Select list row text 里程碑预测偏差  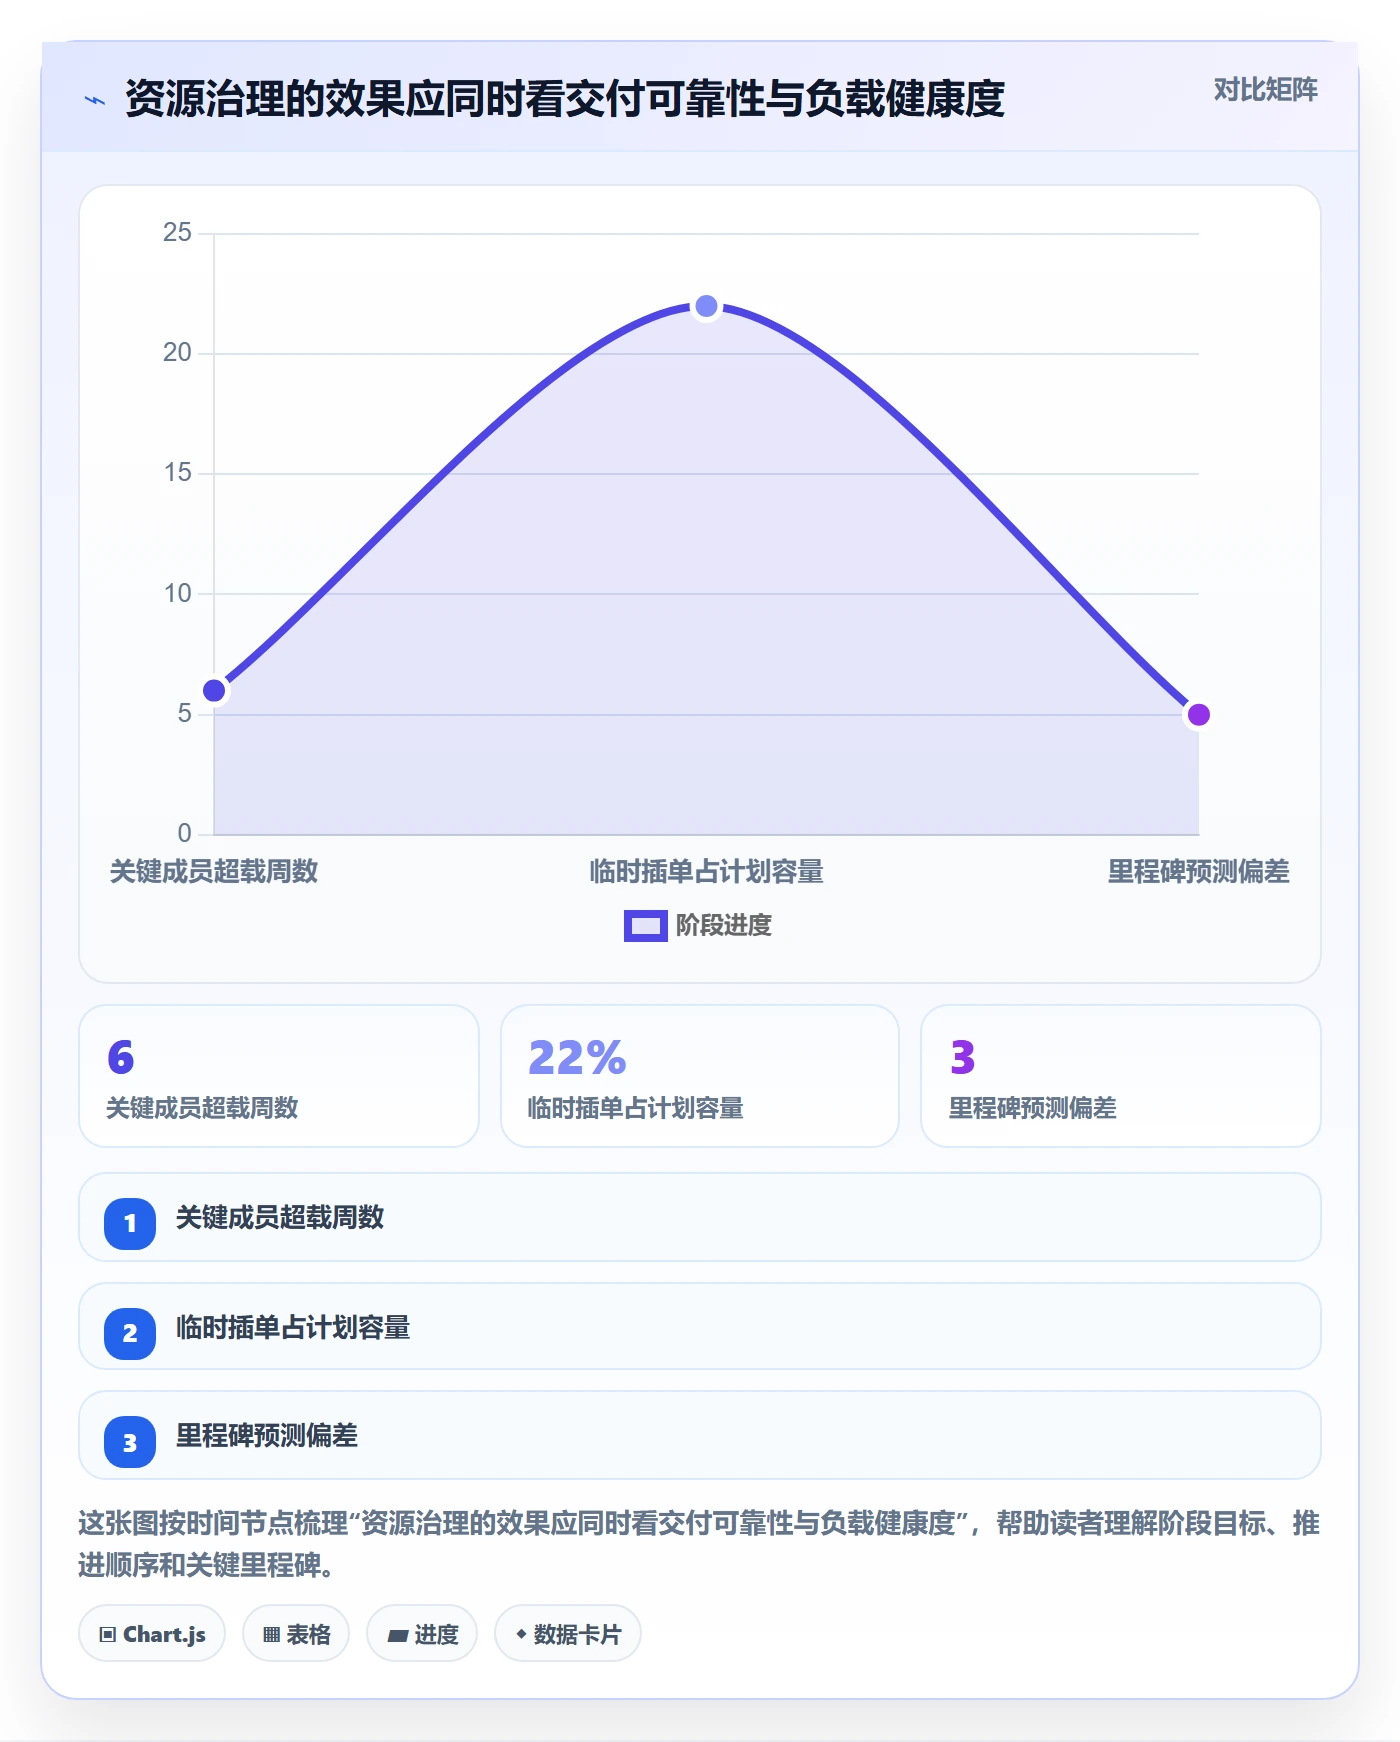[x=267, y=1436]
